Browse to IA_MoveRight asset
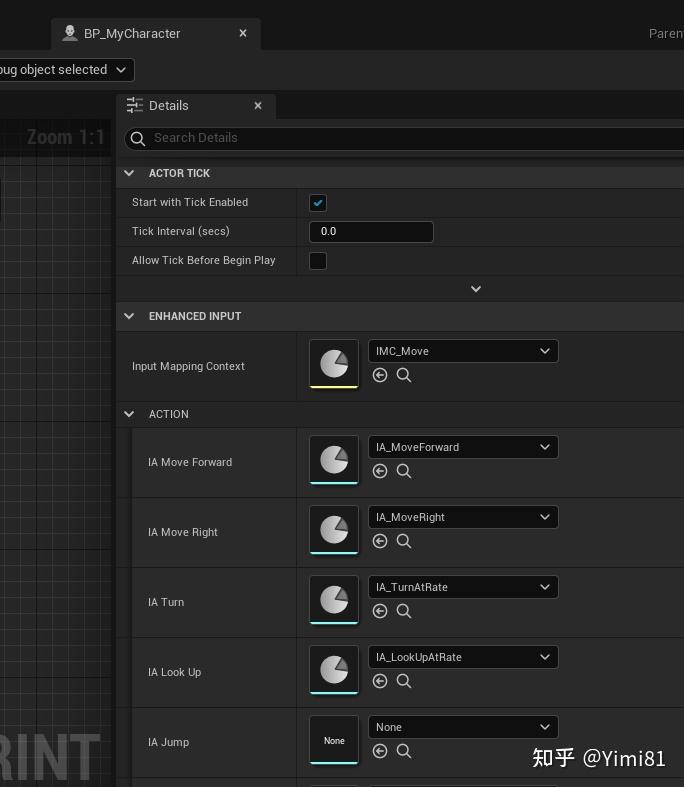This screenshot has width=684, height=787. tap(404, 541)
